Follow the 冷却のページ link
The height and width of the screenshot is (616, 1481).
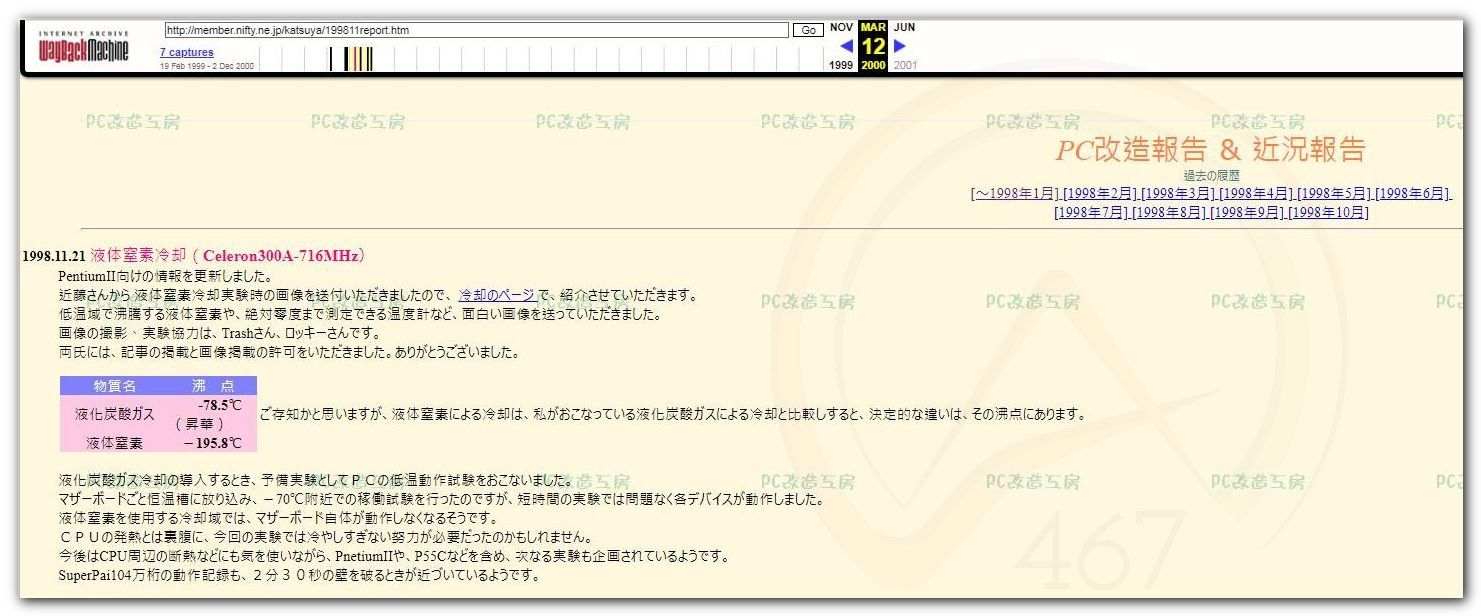click(497, 295)
